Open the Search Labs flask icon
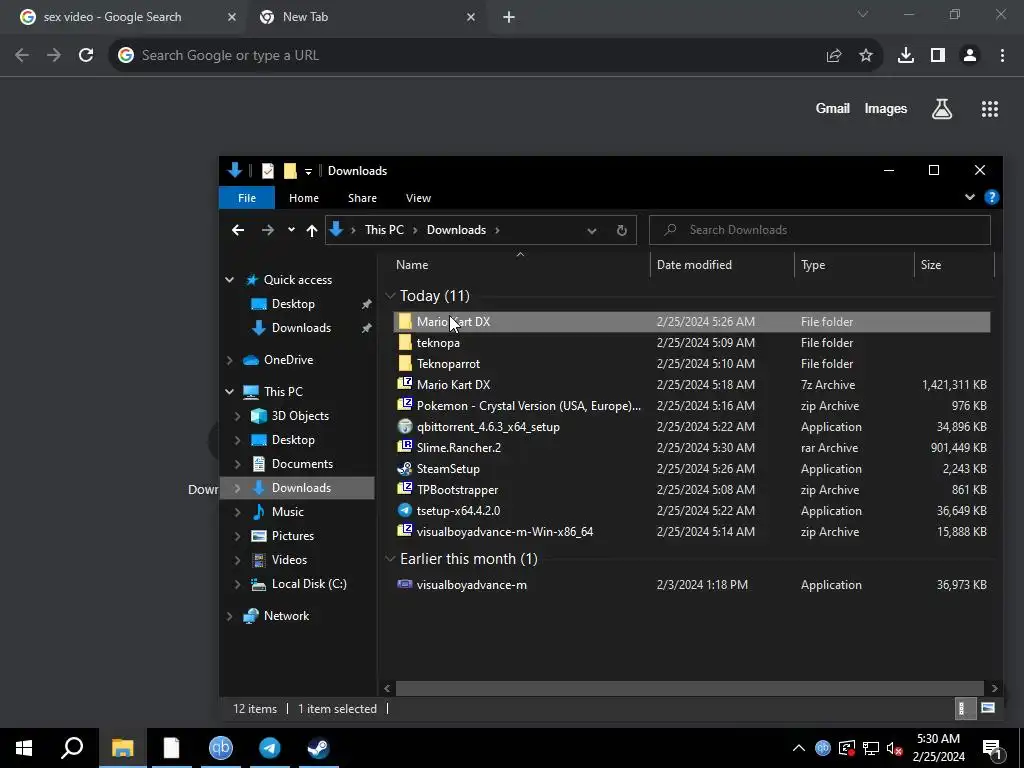Viewport: 1024px width, 768px height. pos(942,109)
